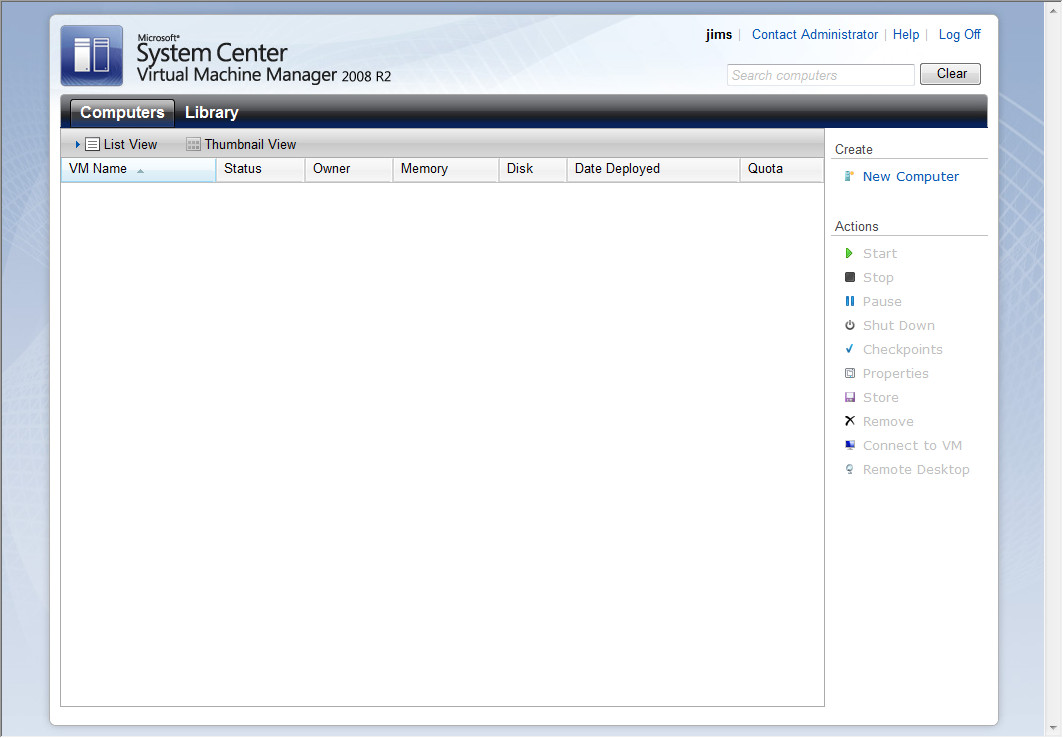Screen dimensions: 1063x738
Task: Click the Remove X icon
Action: click(850, 422)
